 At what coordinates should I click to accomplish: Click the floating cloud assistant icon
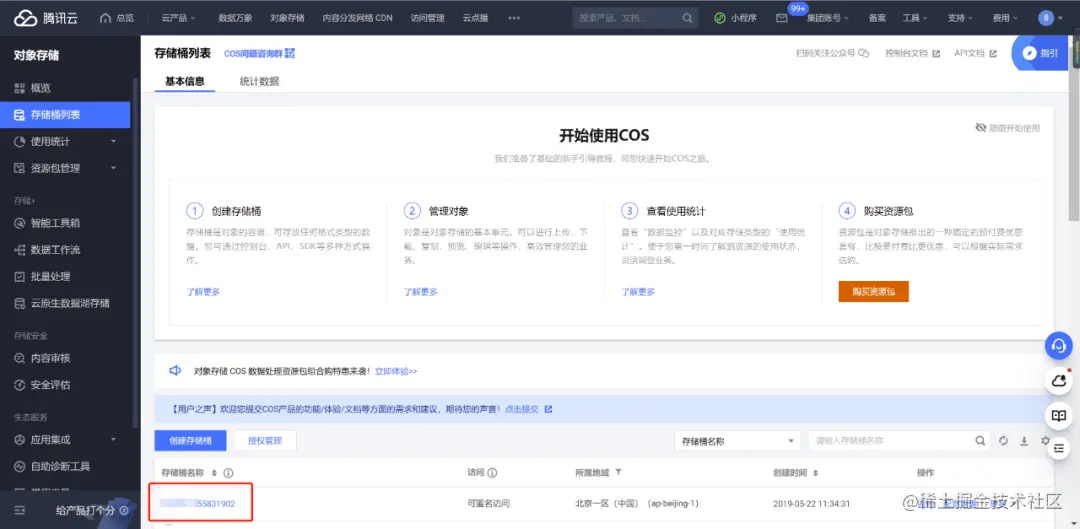1059,380
